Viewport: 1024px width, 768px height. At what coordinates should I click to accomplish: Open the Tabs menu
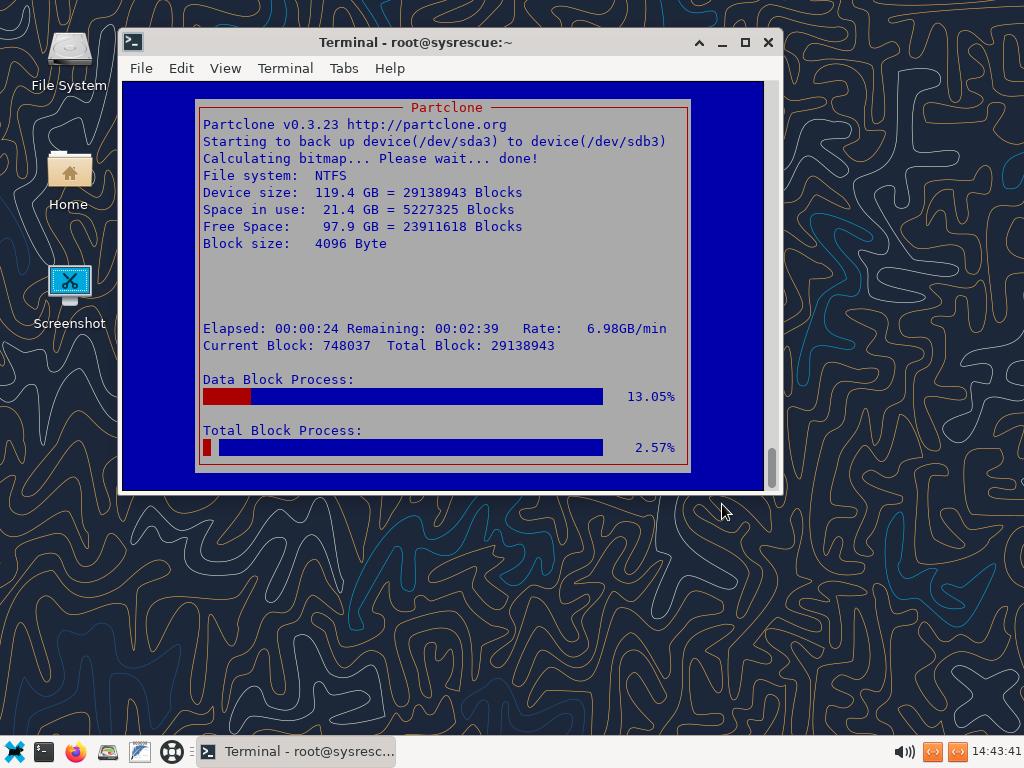click(344, 68)
